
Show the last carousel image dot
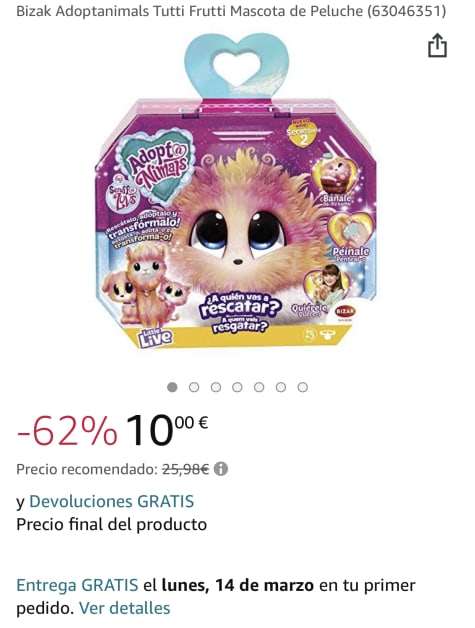pyautogui.click(x=303, y=387)
